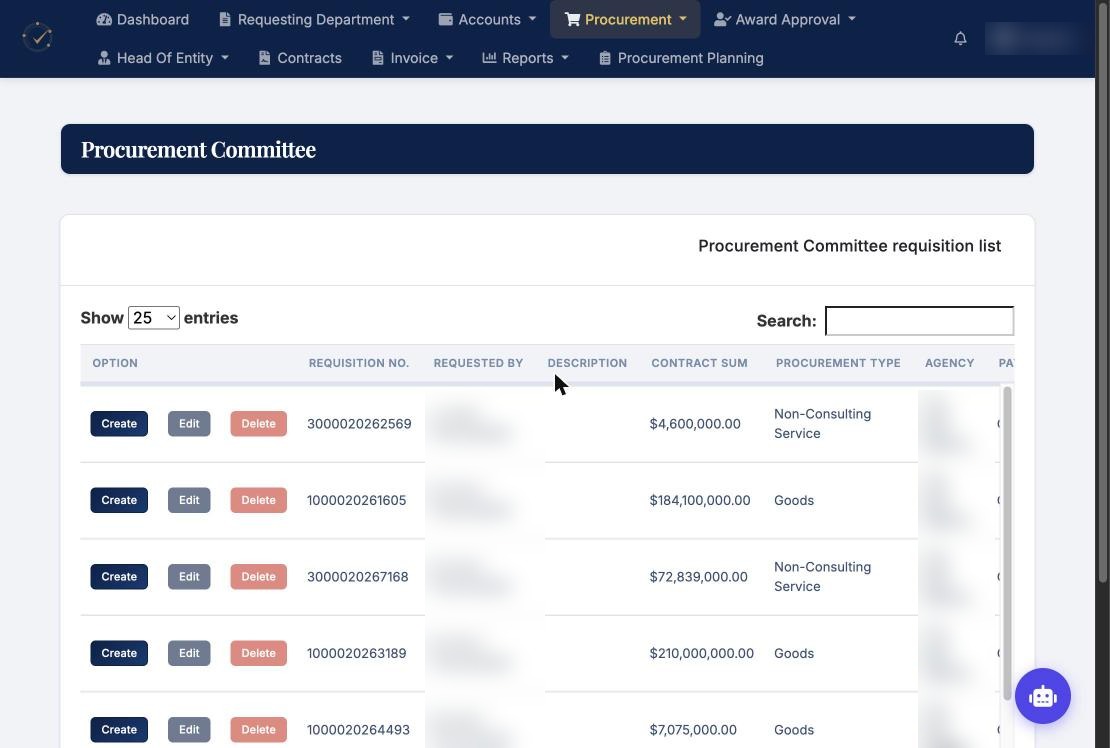The height and width of the screenshot is (748, 1110).
Task: Select contract sum $210,000,000.00
Action: [701, 653]
